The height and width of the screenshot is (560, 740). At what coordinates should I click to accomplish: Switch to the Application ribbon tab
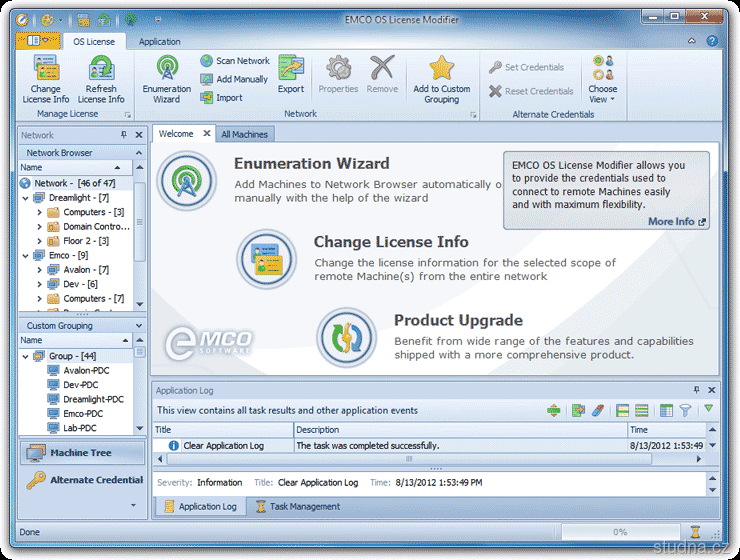pos(160,41)
